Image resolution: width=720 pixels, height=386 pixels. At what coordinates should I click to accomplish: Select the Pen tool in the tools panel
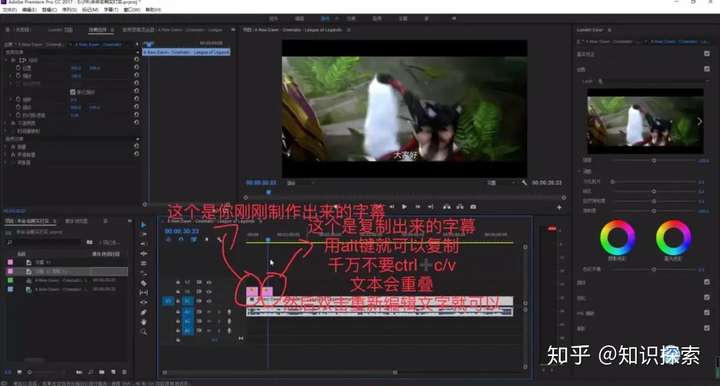pyautogui.click(x=144, y=312)
